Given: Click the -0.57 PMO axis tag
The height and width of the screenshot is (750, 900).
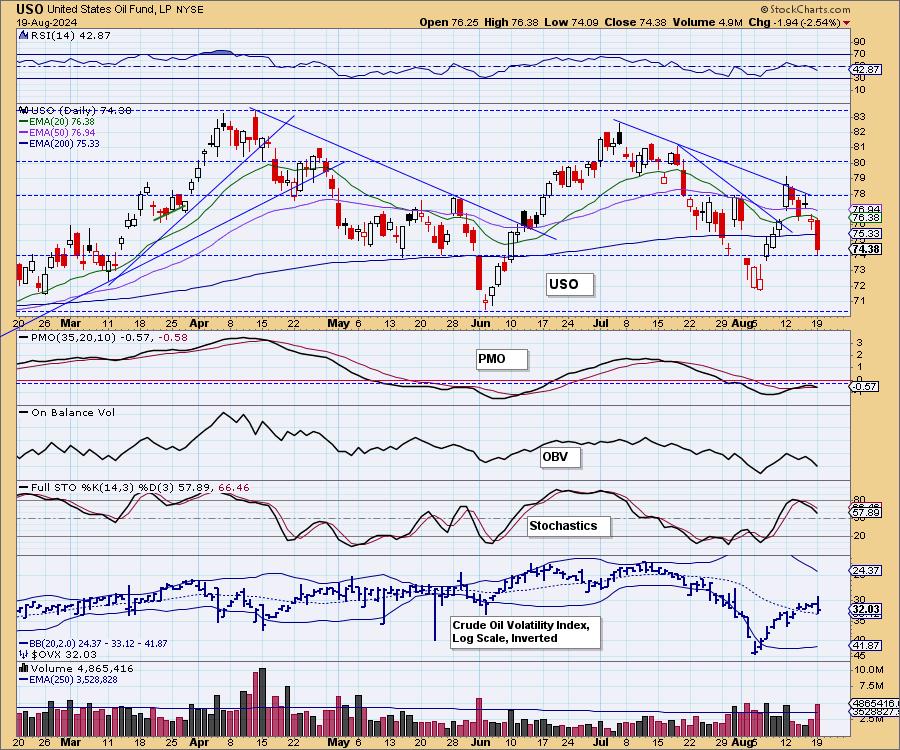Looking at the screenshot, I should pyautogui.click(x=864, y=386).
